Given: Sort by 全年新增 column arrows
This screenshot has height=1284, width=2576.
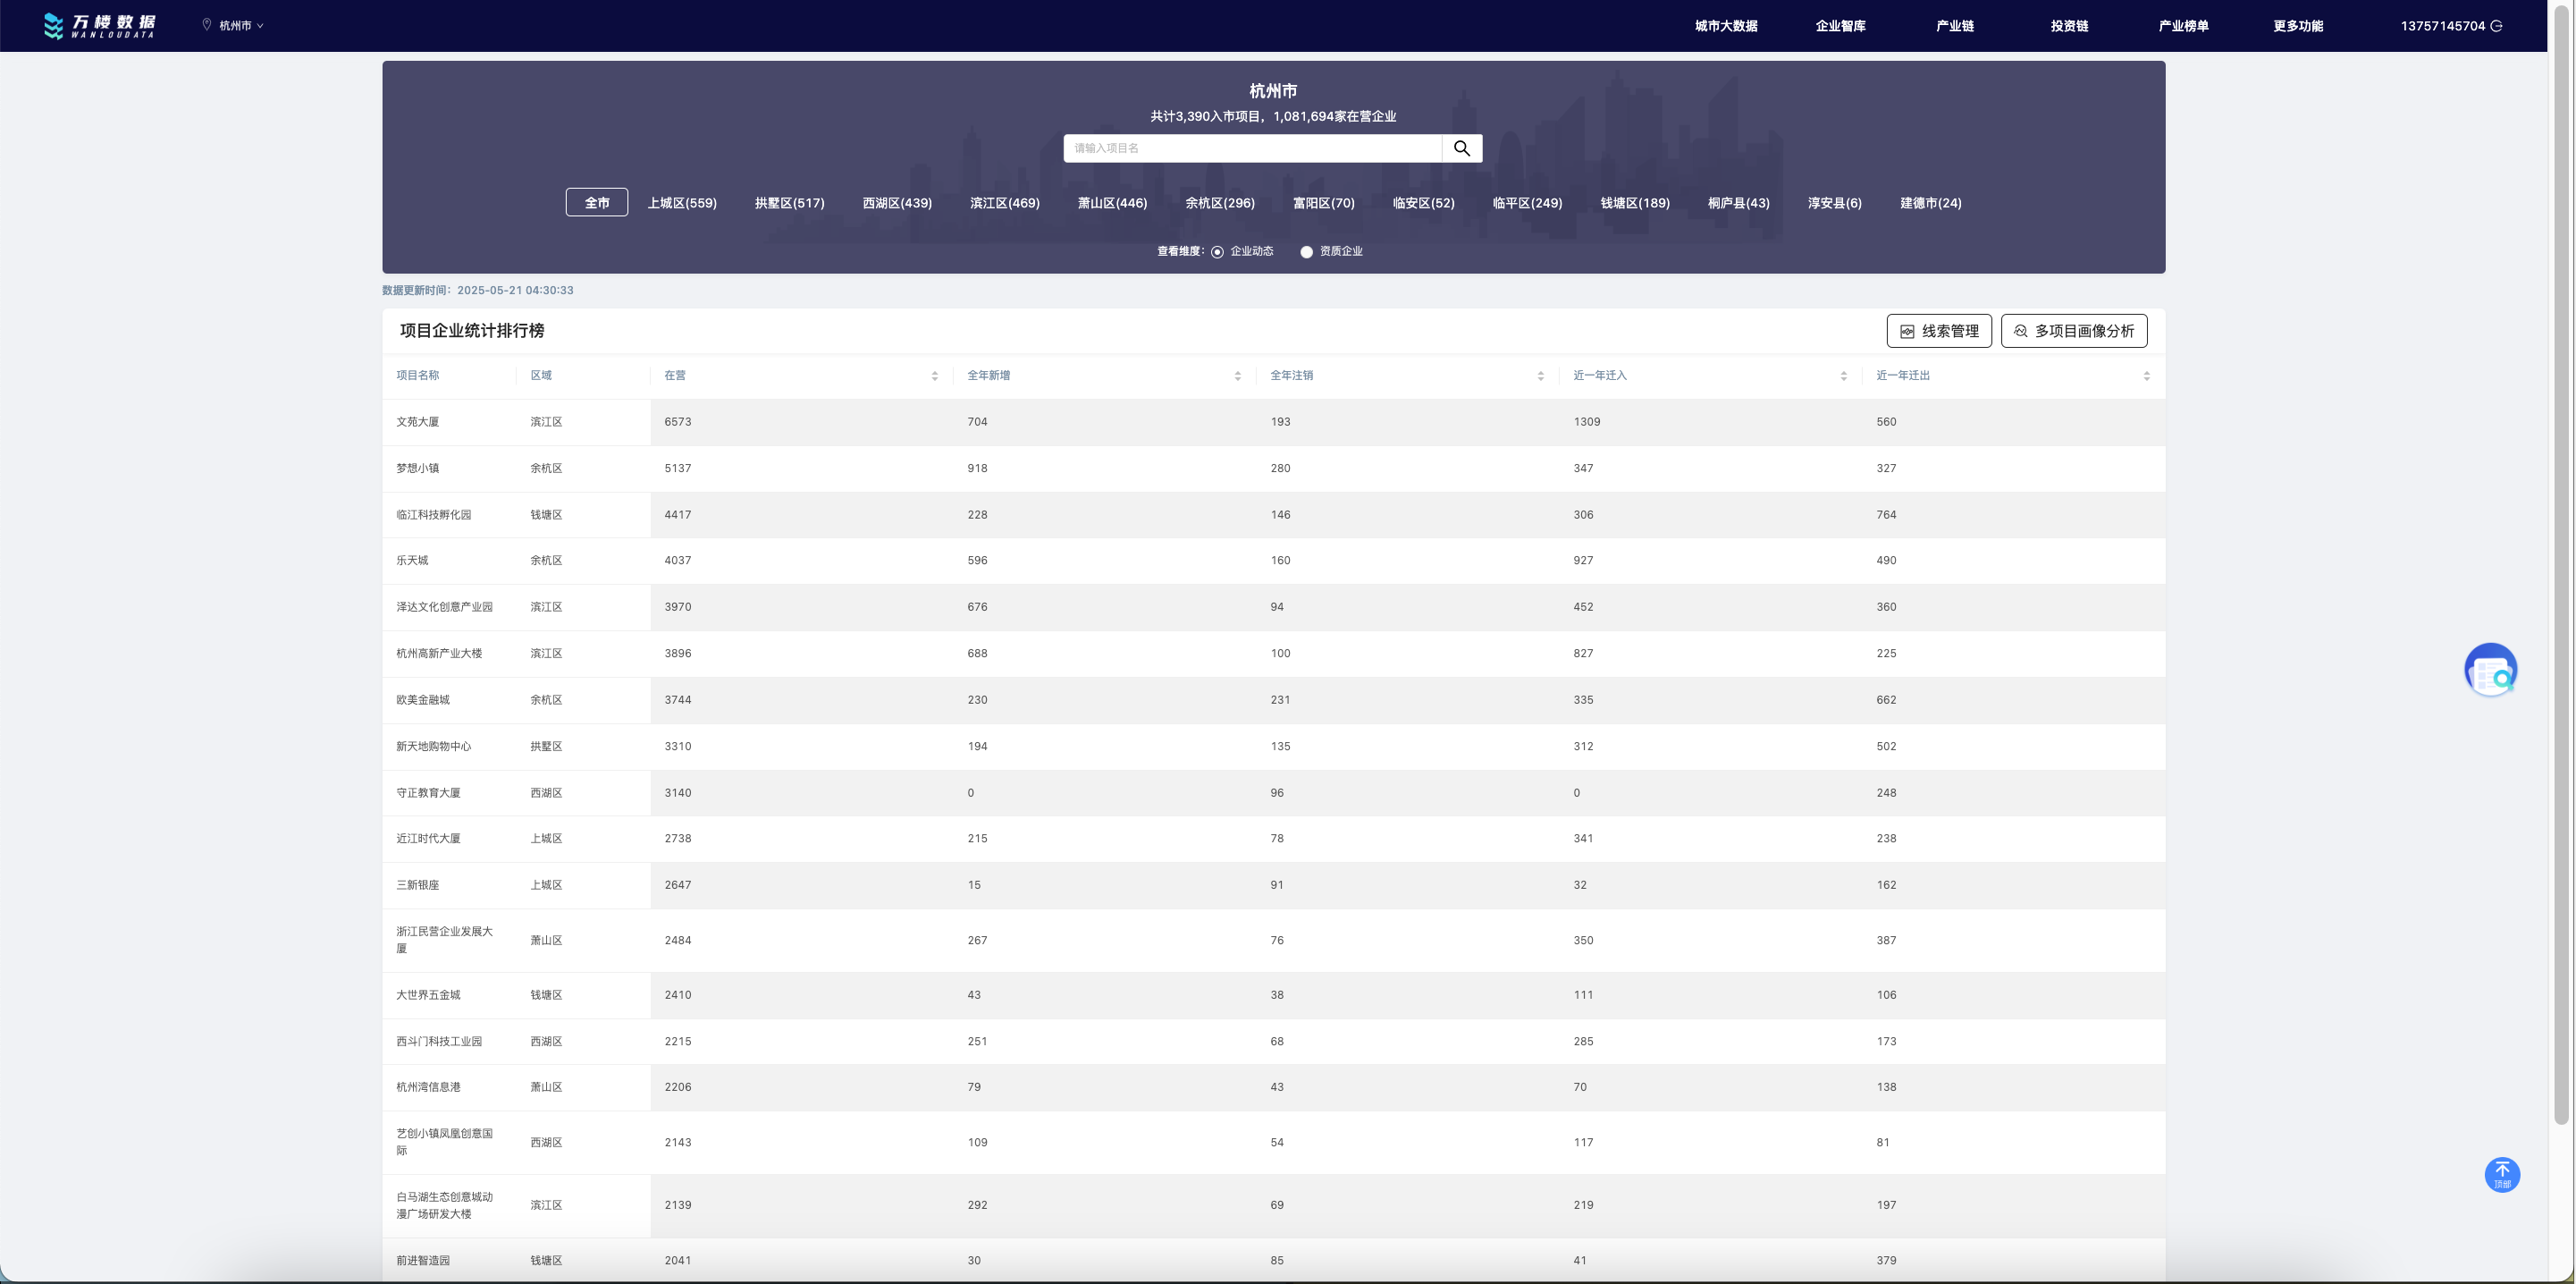Looking at the screenshot, I should tap(1237, 376).
